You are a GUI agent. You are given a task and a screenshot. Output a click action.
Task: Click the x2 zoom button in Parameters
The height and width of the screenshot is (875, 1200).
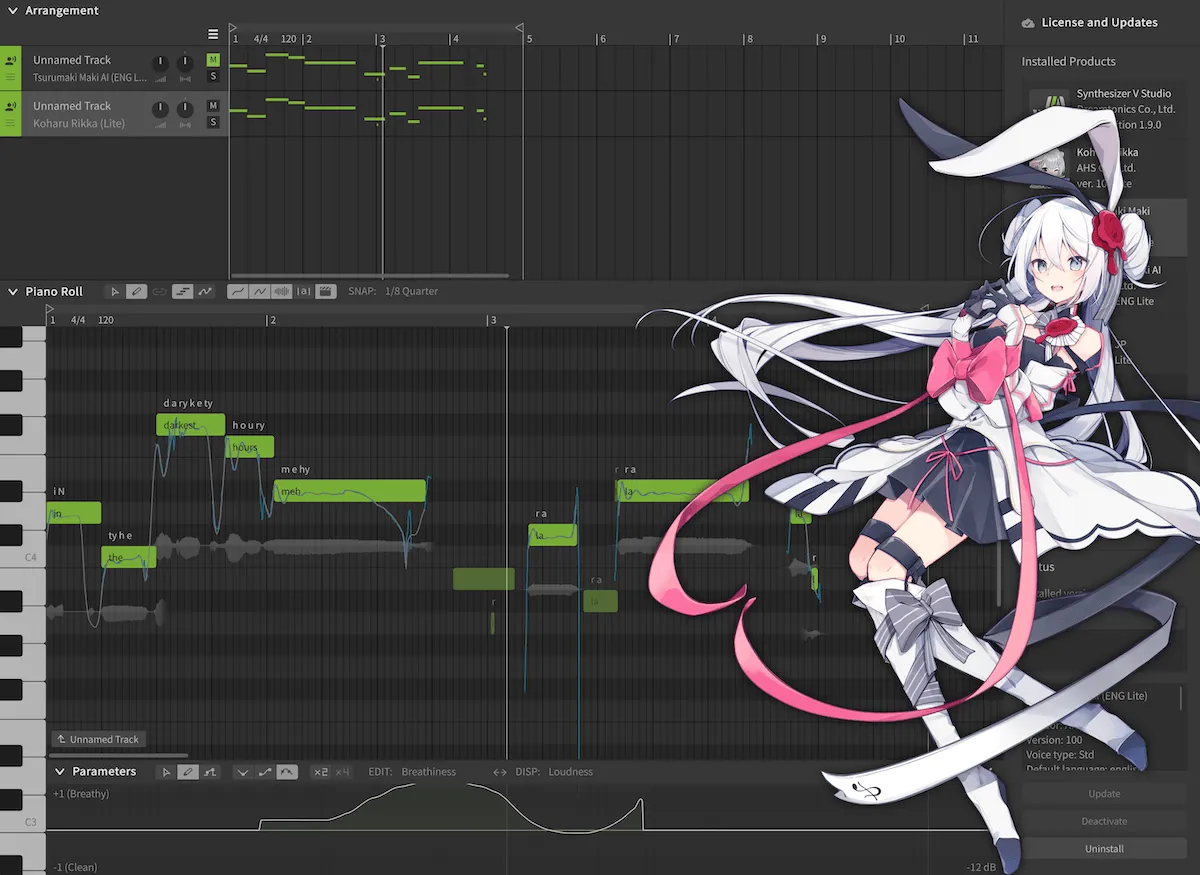[321, 772]
